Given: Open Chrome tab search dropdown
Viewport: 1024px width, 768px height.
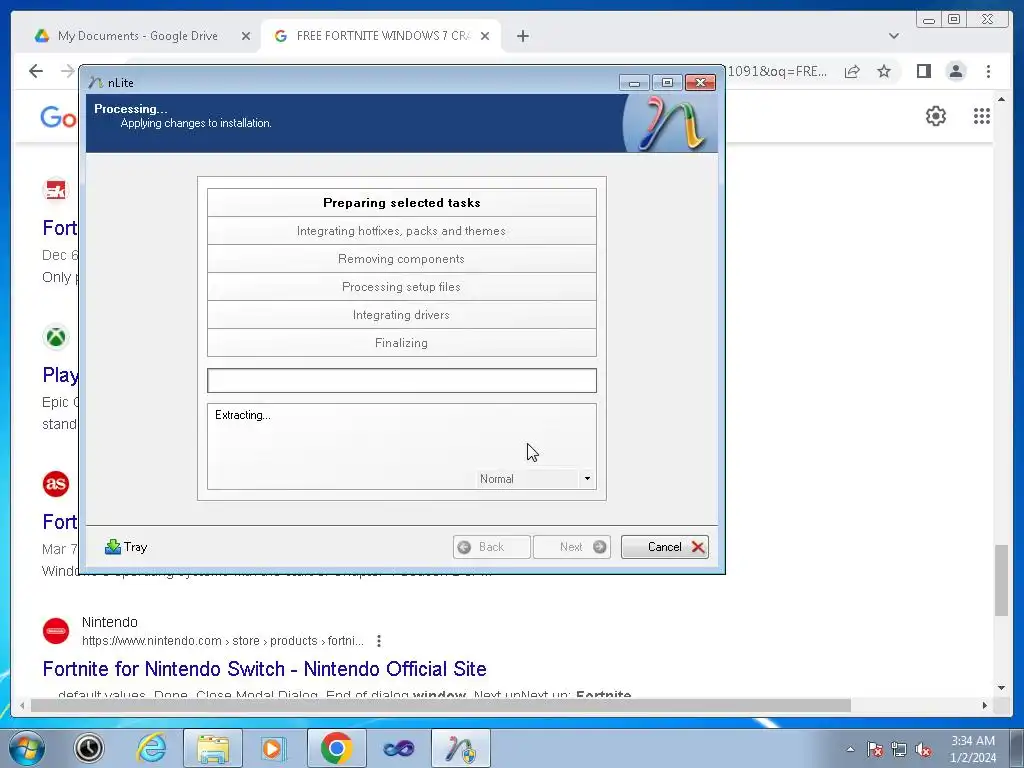Looking at the screenshot, I should pyautogui.click(x=893, y=36).
